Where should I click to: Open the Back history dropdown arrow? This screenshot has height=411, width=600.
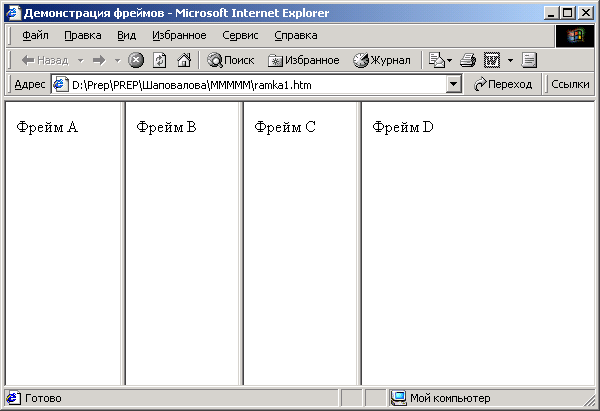pos(80,60)
